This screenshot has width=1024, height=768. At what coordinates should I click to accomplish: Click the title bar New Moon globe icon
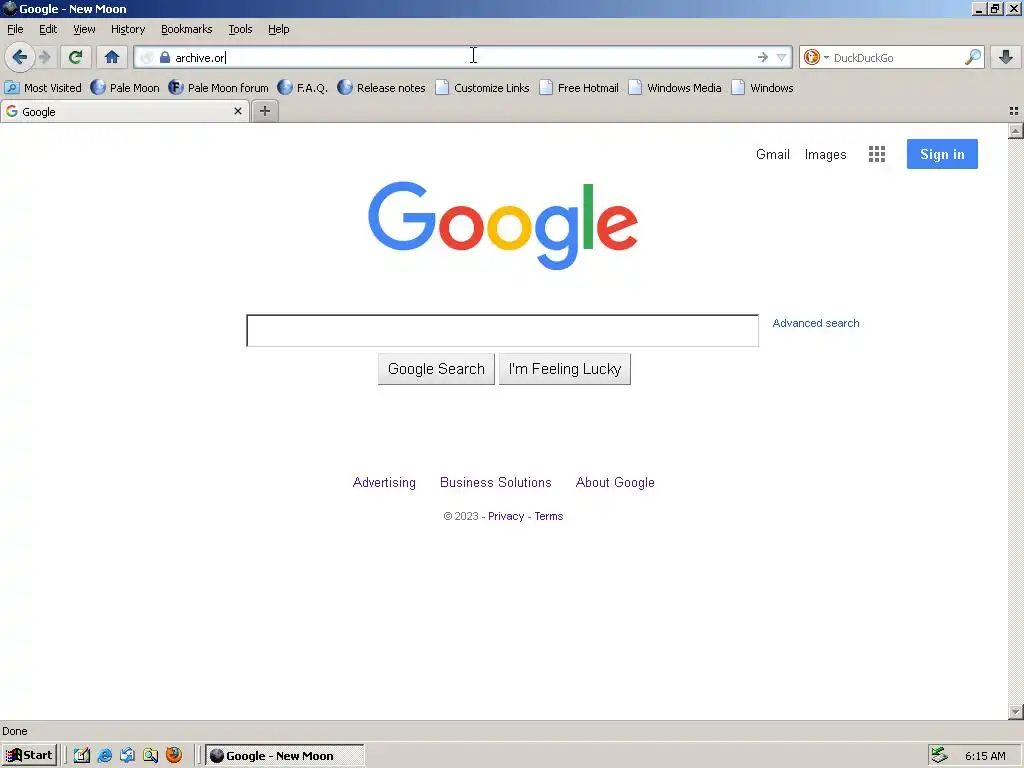(x=10, y=8)
